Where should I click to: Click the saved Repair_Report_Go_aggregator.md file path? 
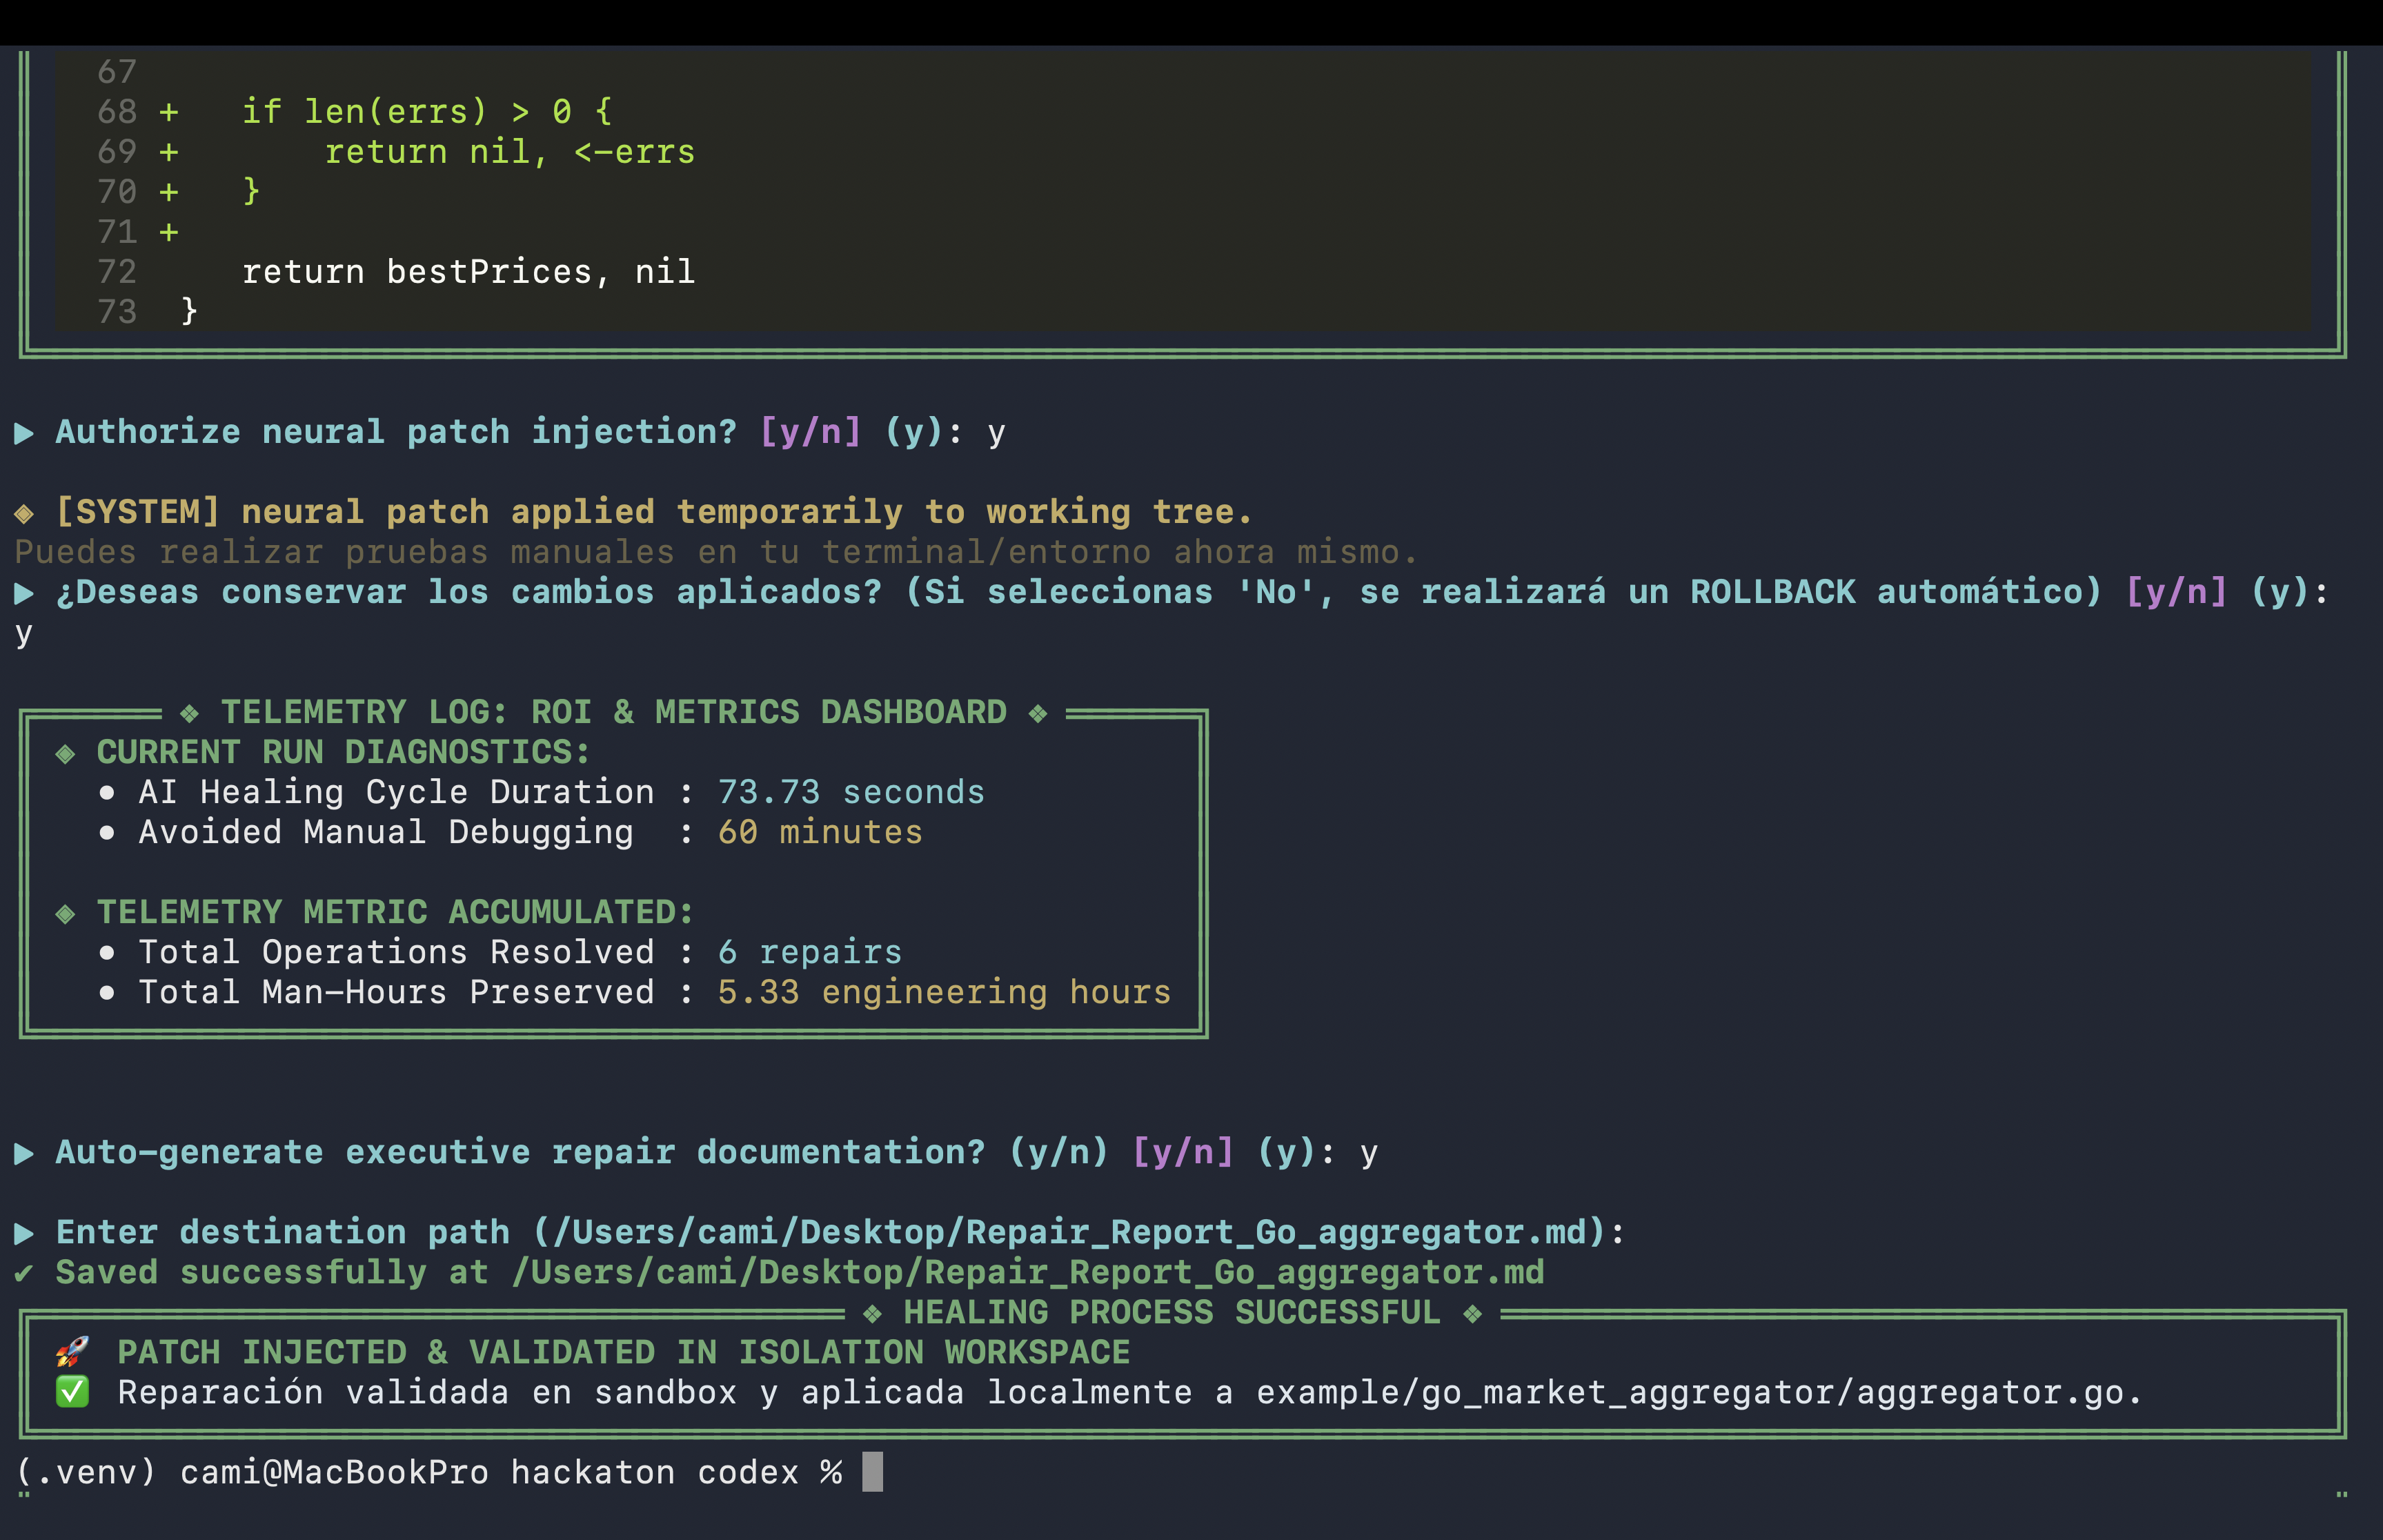[x=1028, y=1272]
